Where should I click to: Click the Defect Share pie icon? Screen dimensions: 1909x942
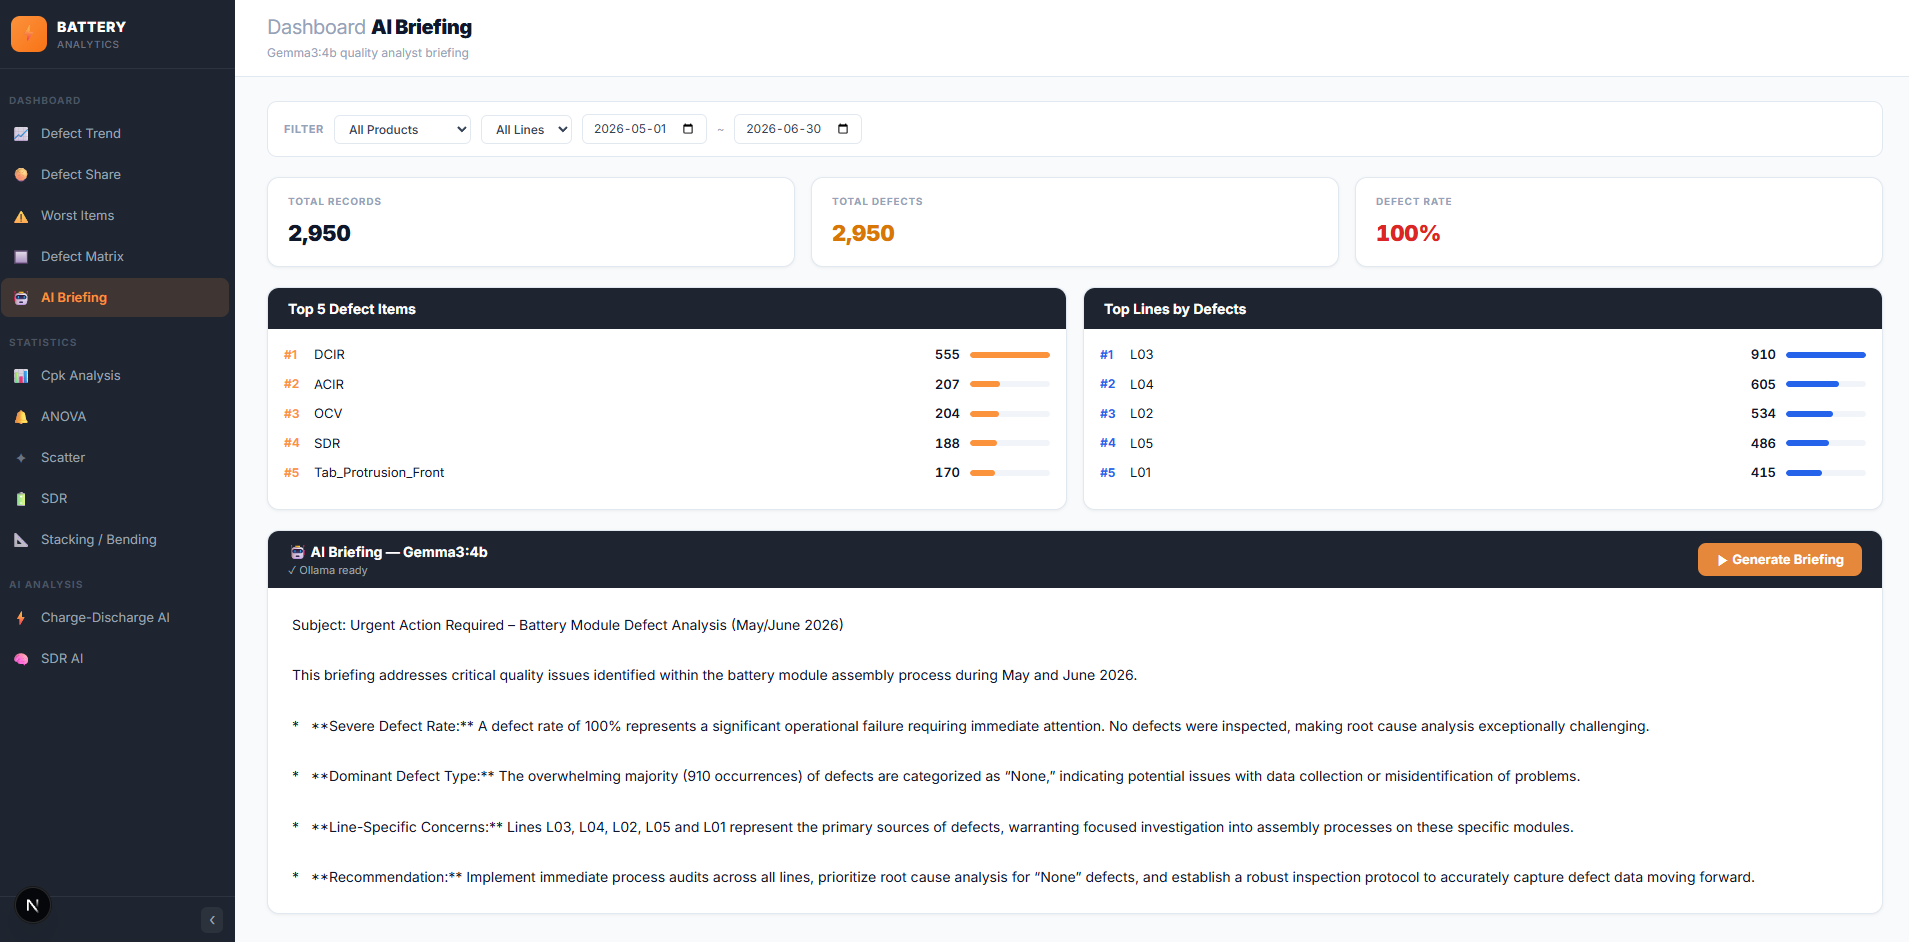point(21,175)
